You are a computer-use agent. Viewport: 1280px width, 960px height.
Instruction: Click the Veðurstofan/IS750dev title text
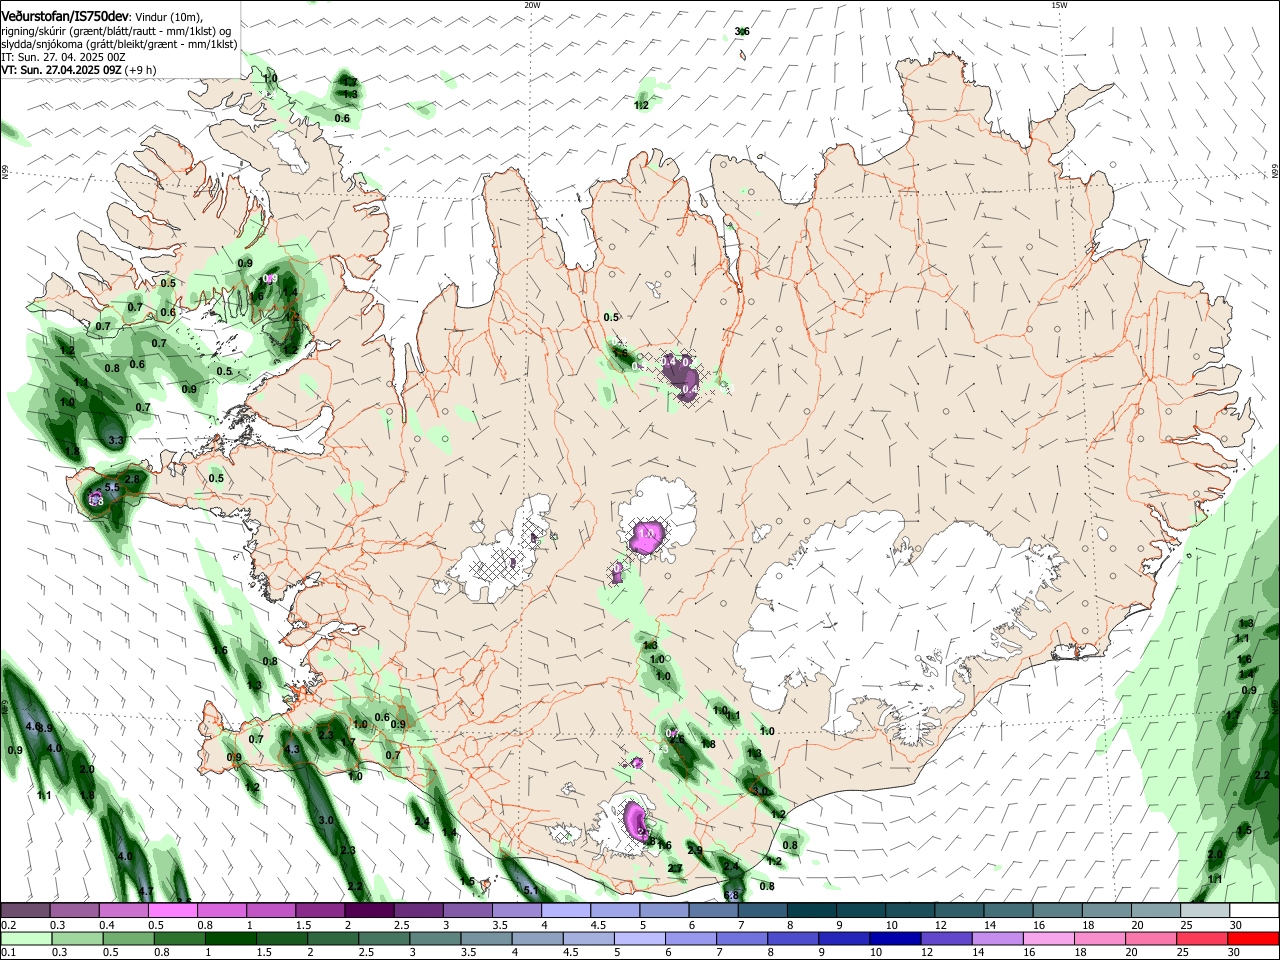tap(65, 17)
